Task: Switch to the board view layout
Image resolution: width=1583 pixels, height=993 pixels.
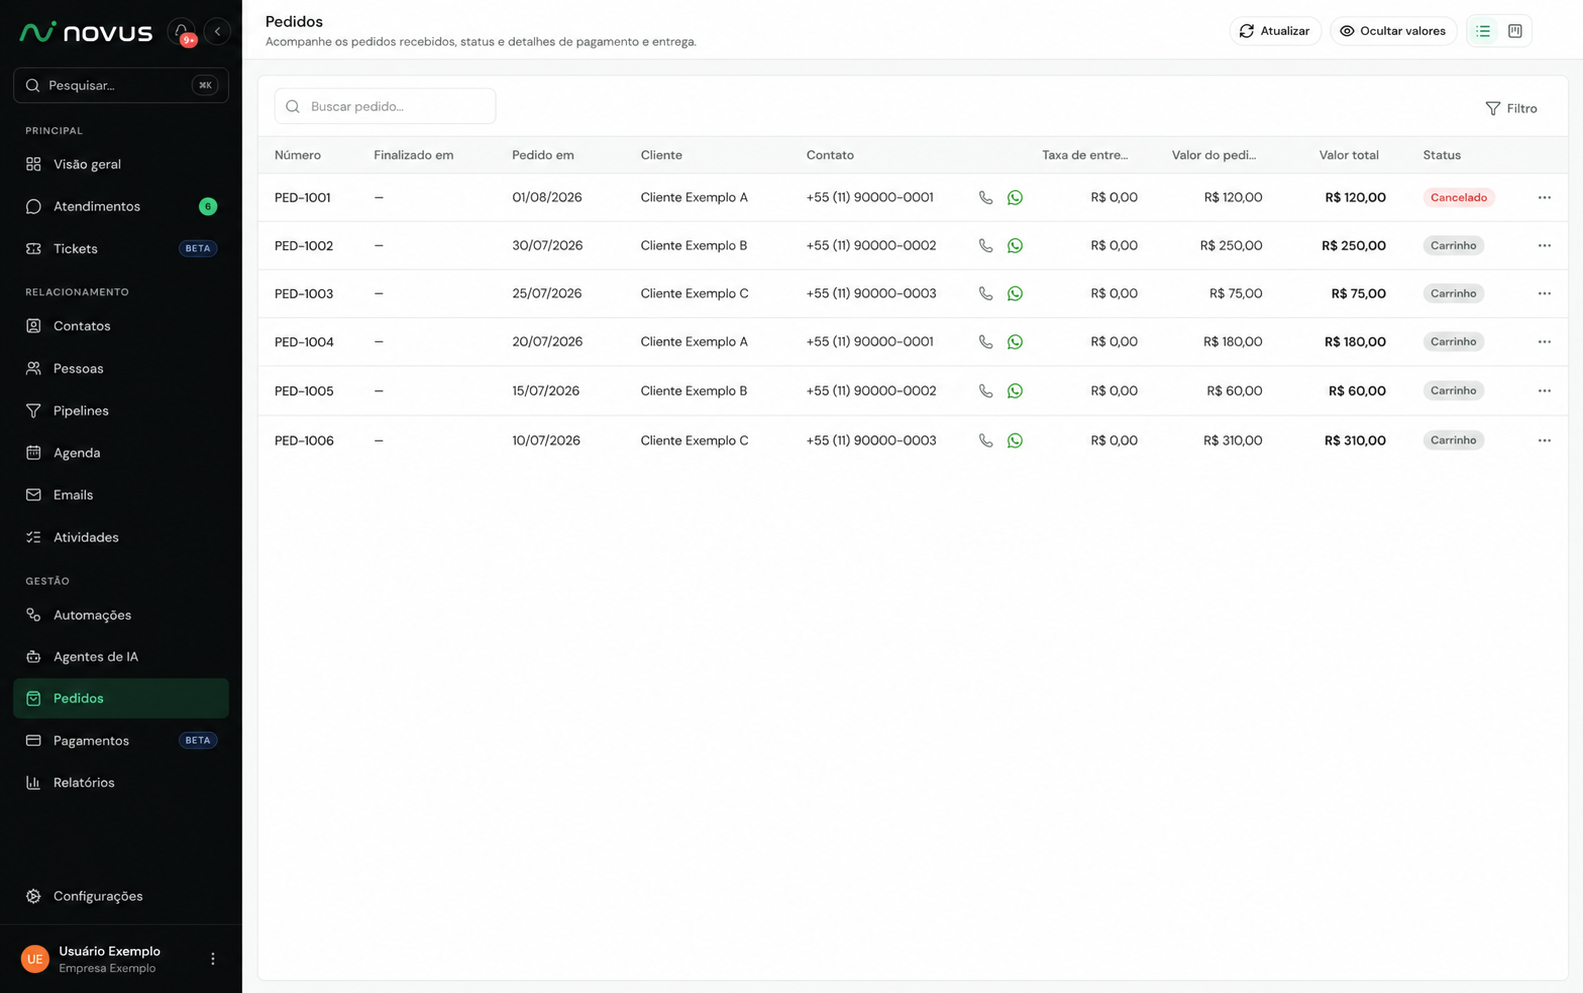Action: click(1515, 31)
